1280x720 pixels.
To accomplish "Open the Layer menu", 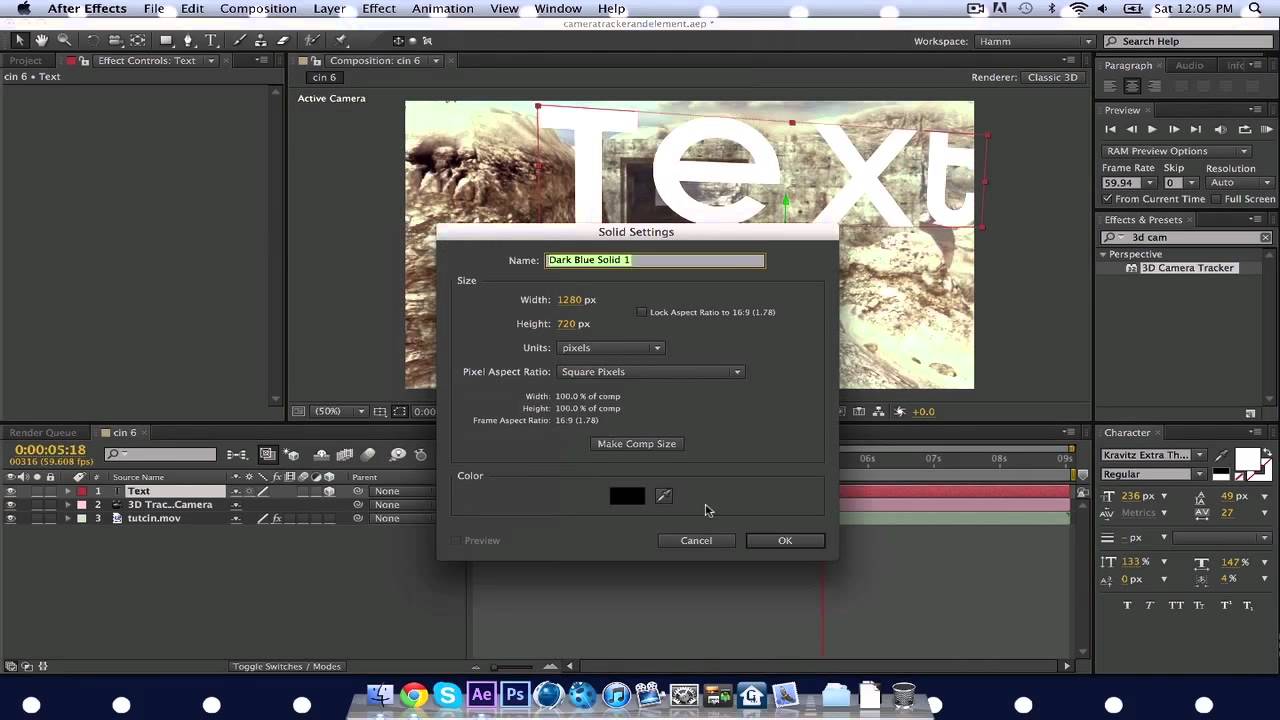I will pos(329,9).
